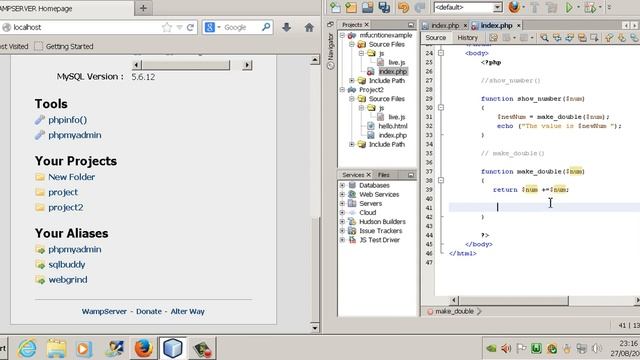Click the orange Undo arrow icon
This screenshot has width=640, height=360.
[403, 7]
